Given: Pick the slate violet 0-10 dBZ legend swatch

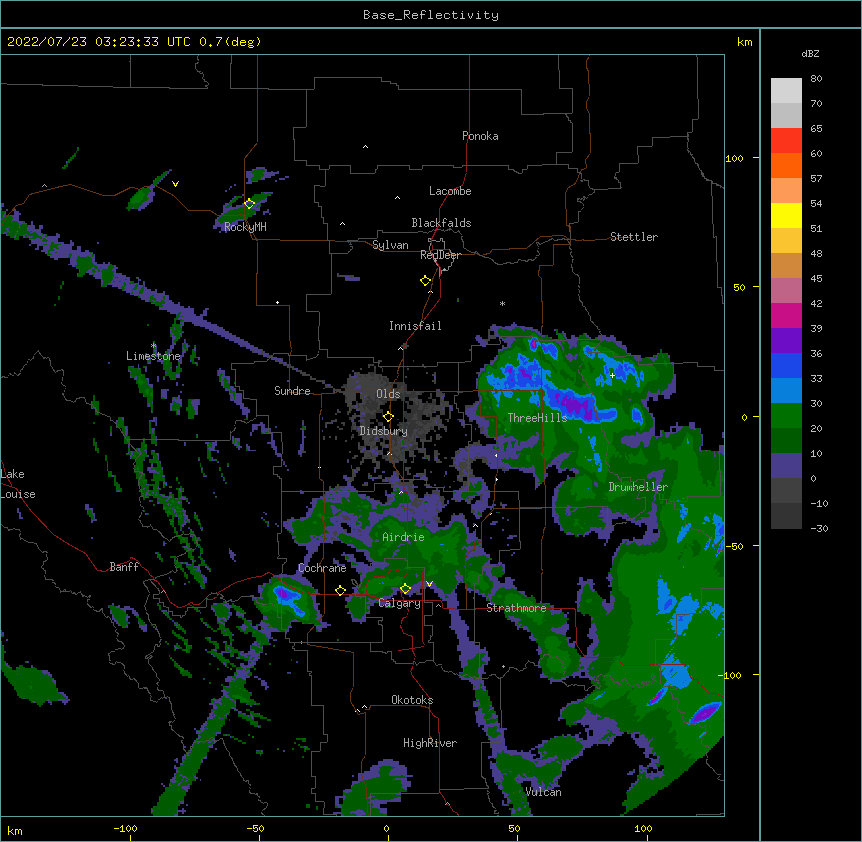Looking at the screenshot, I should (x=786, y=466).
